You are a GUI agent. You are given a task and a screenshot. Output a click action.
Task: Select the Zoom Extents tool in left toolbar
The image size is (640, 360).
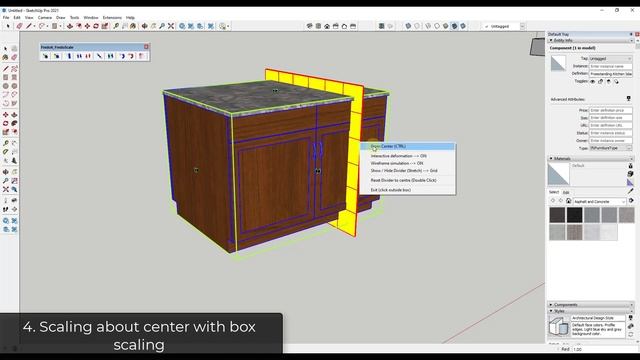pyautogui.click(x=5, y=189)
